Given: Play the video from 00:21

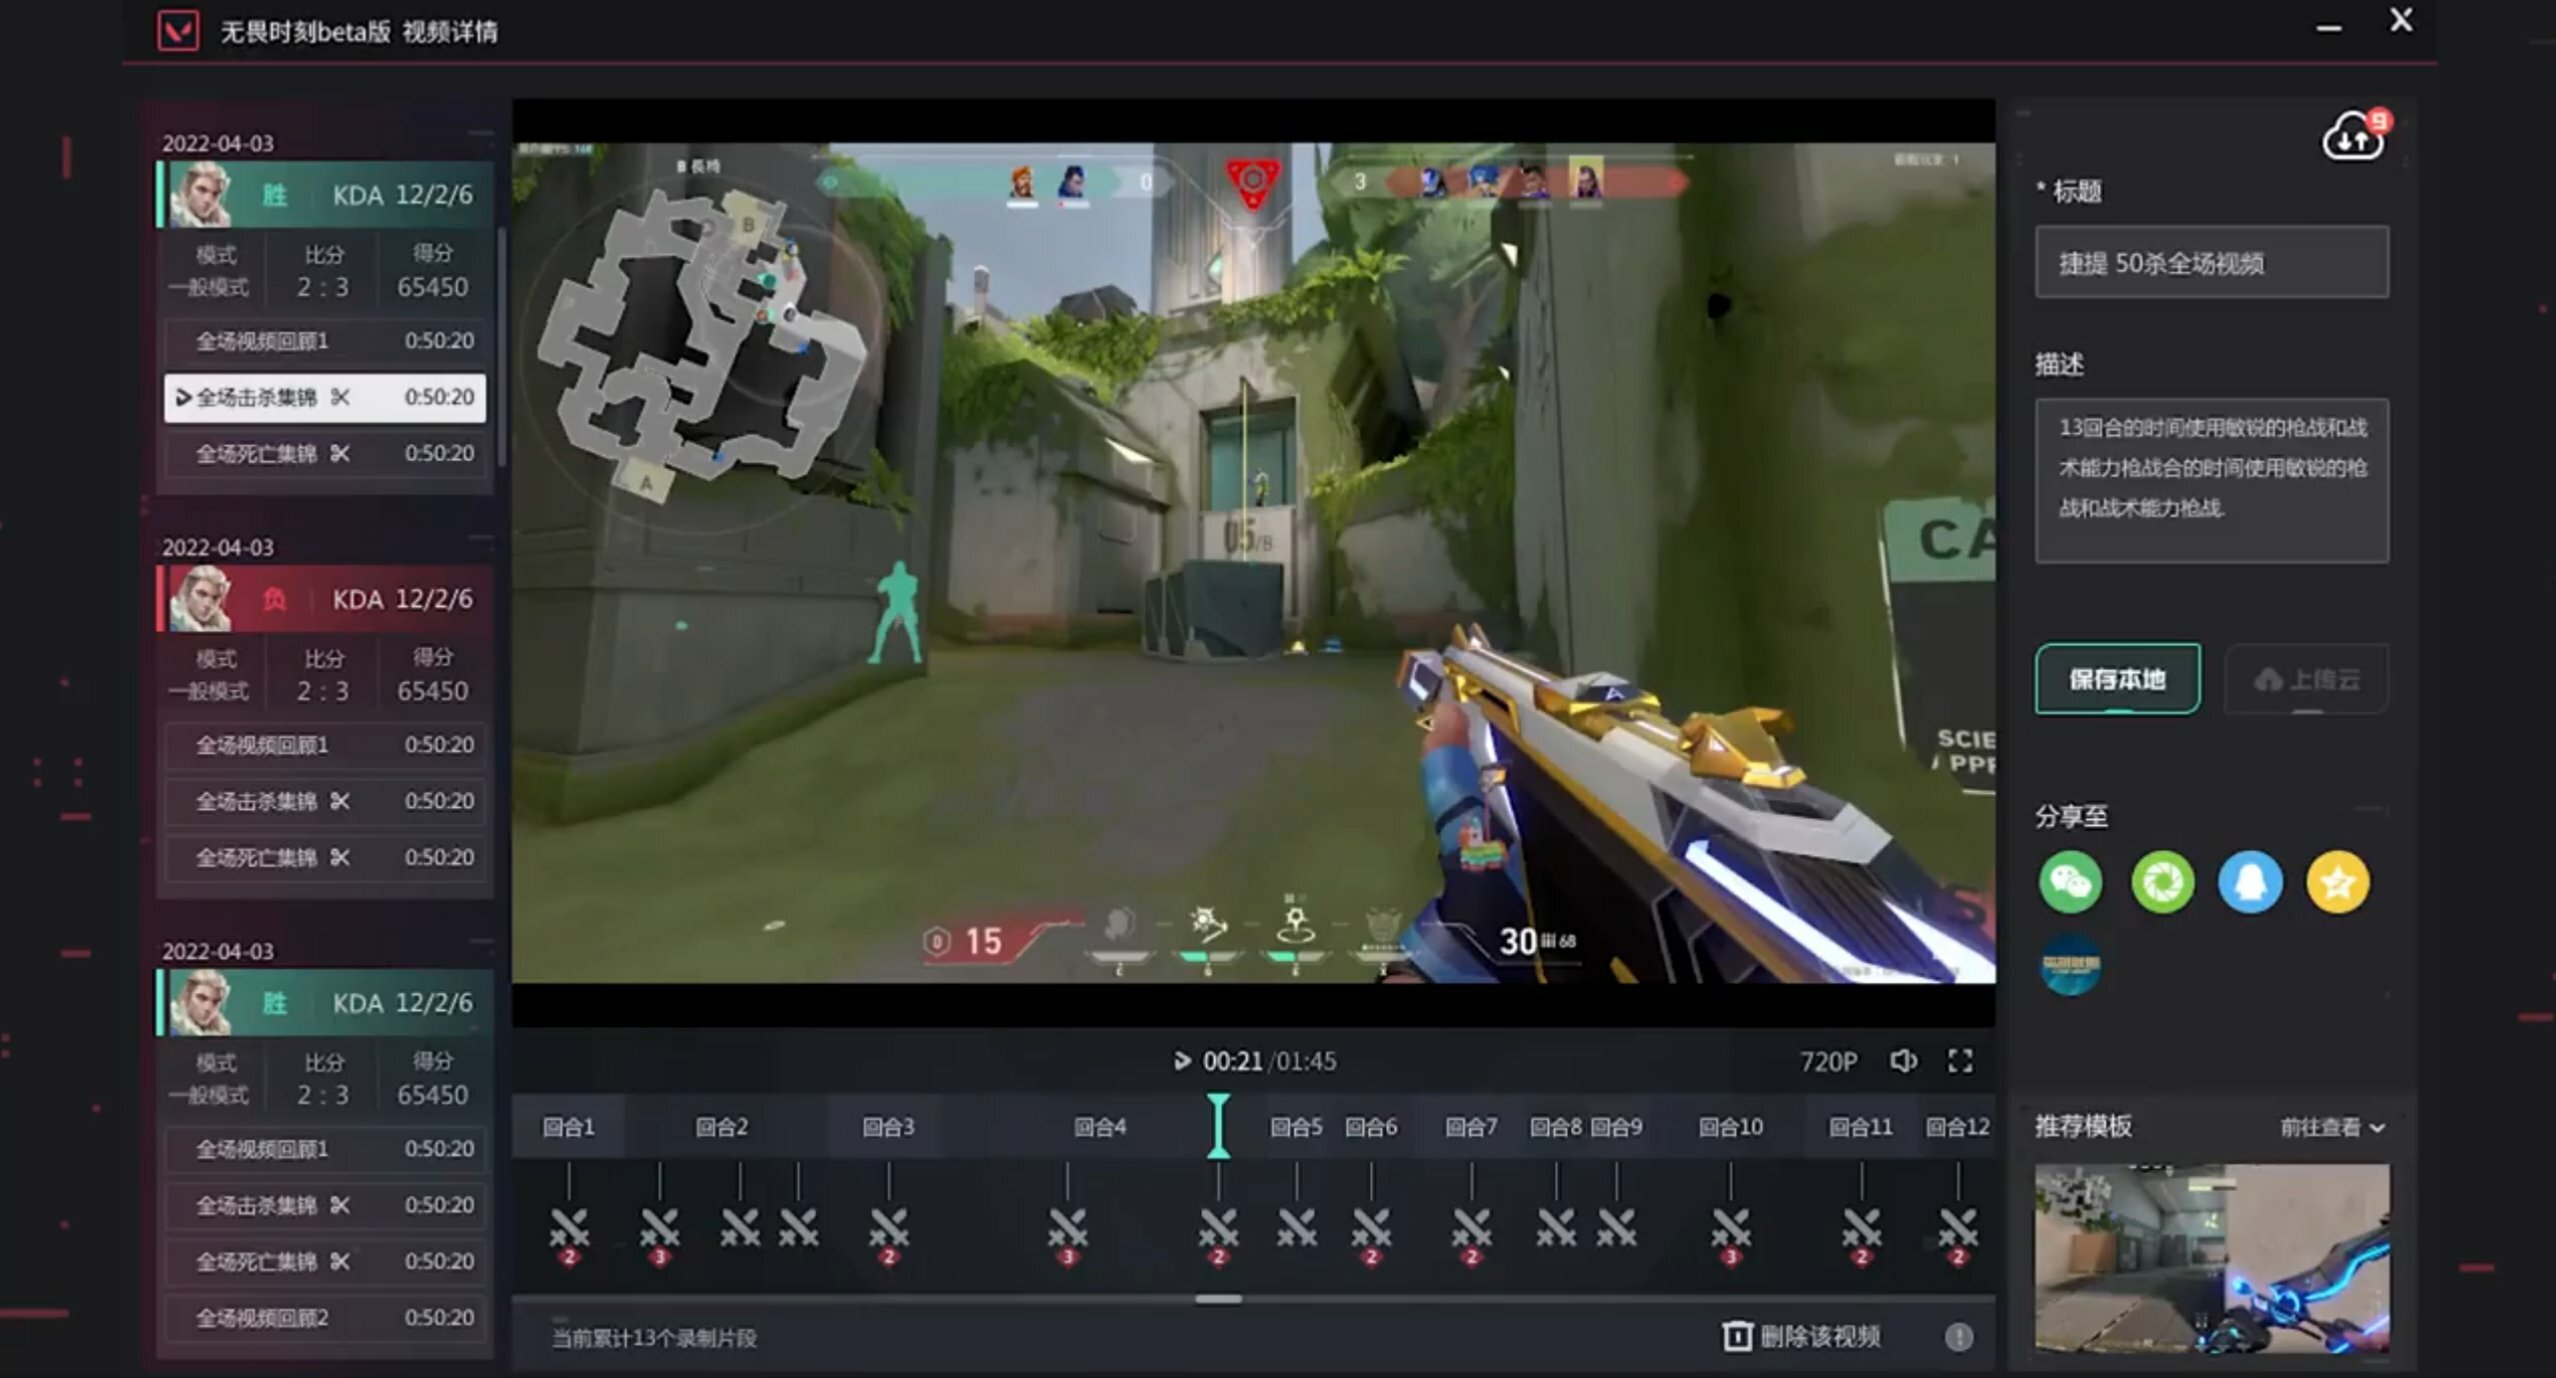Looking at the screenshot, I should click(x=1181, y=1061).
